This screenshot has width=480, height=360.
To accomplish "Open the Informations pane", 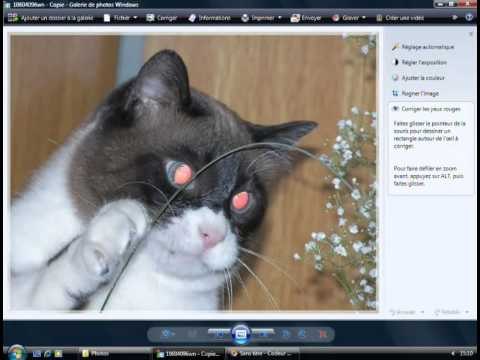I will [x=210, y=18].
